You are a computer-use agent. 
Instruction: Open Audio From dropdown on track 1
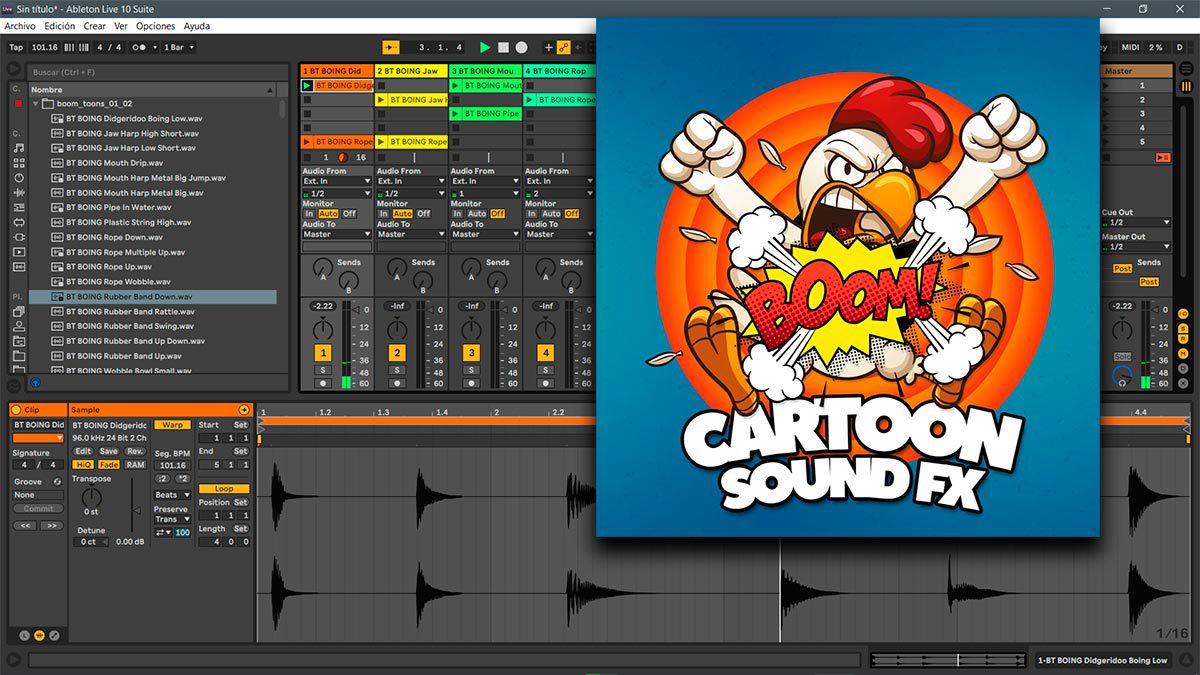pyautogui.click(x=337, y=181)
